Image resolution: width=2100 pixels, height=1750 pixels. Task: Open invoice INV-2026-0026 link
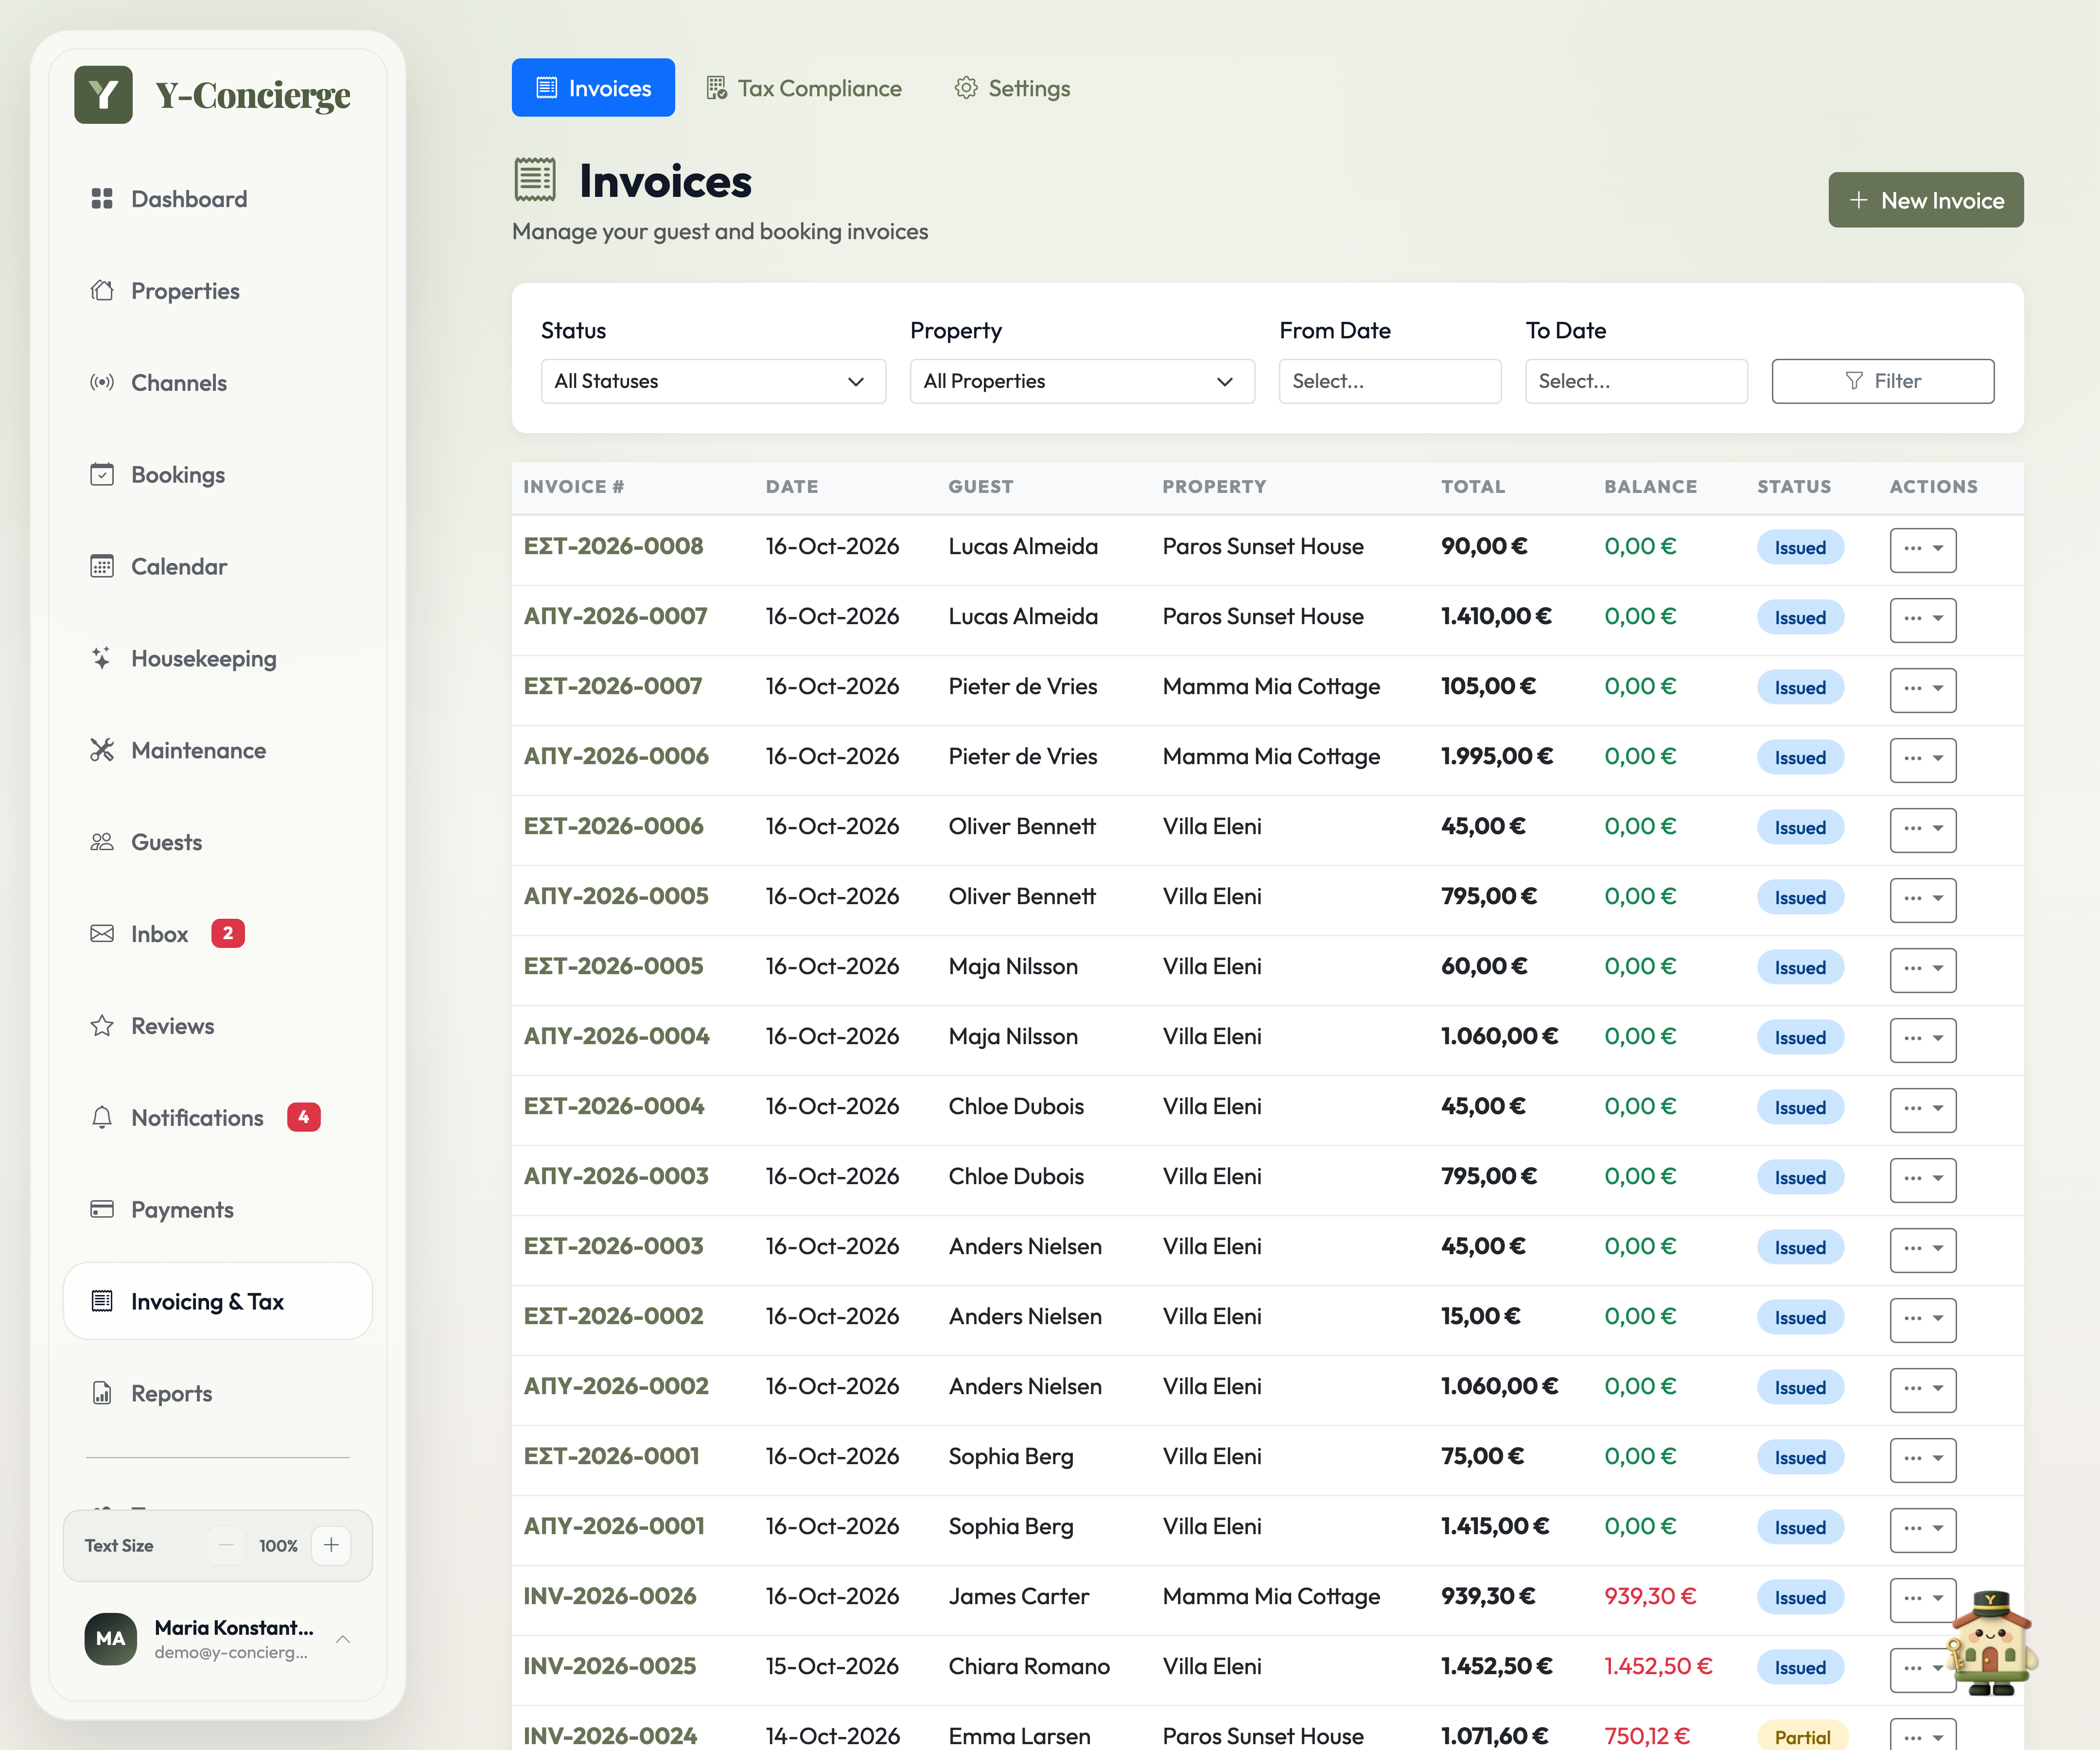(x=609, y=1596)
